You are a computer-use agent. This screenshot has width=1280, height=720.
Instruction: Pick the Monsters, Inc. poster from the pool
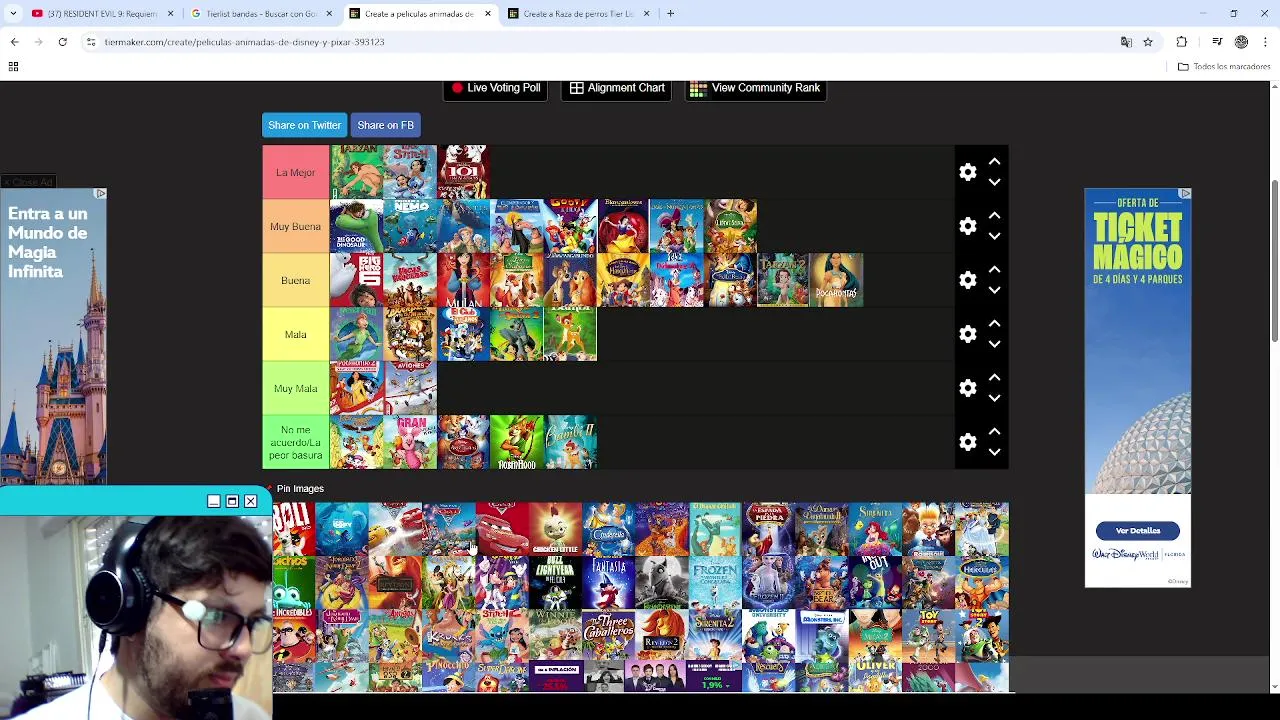(x=822, y=636)
